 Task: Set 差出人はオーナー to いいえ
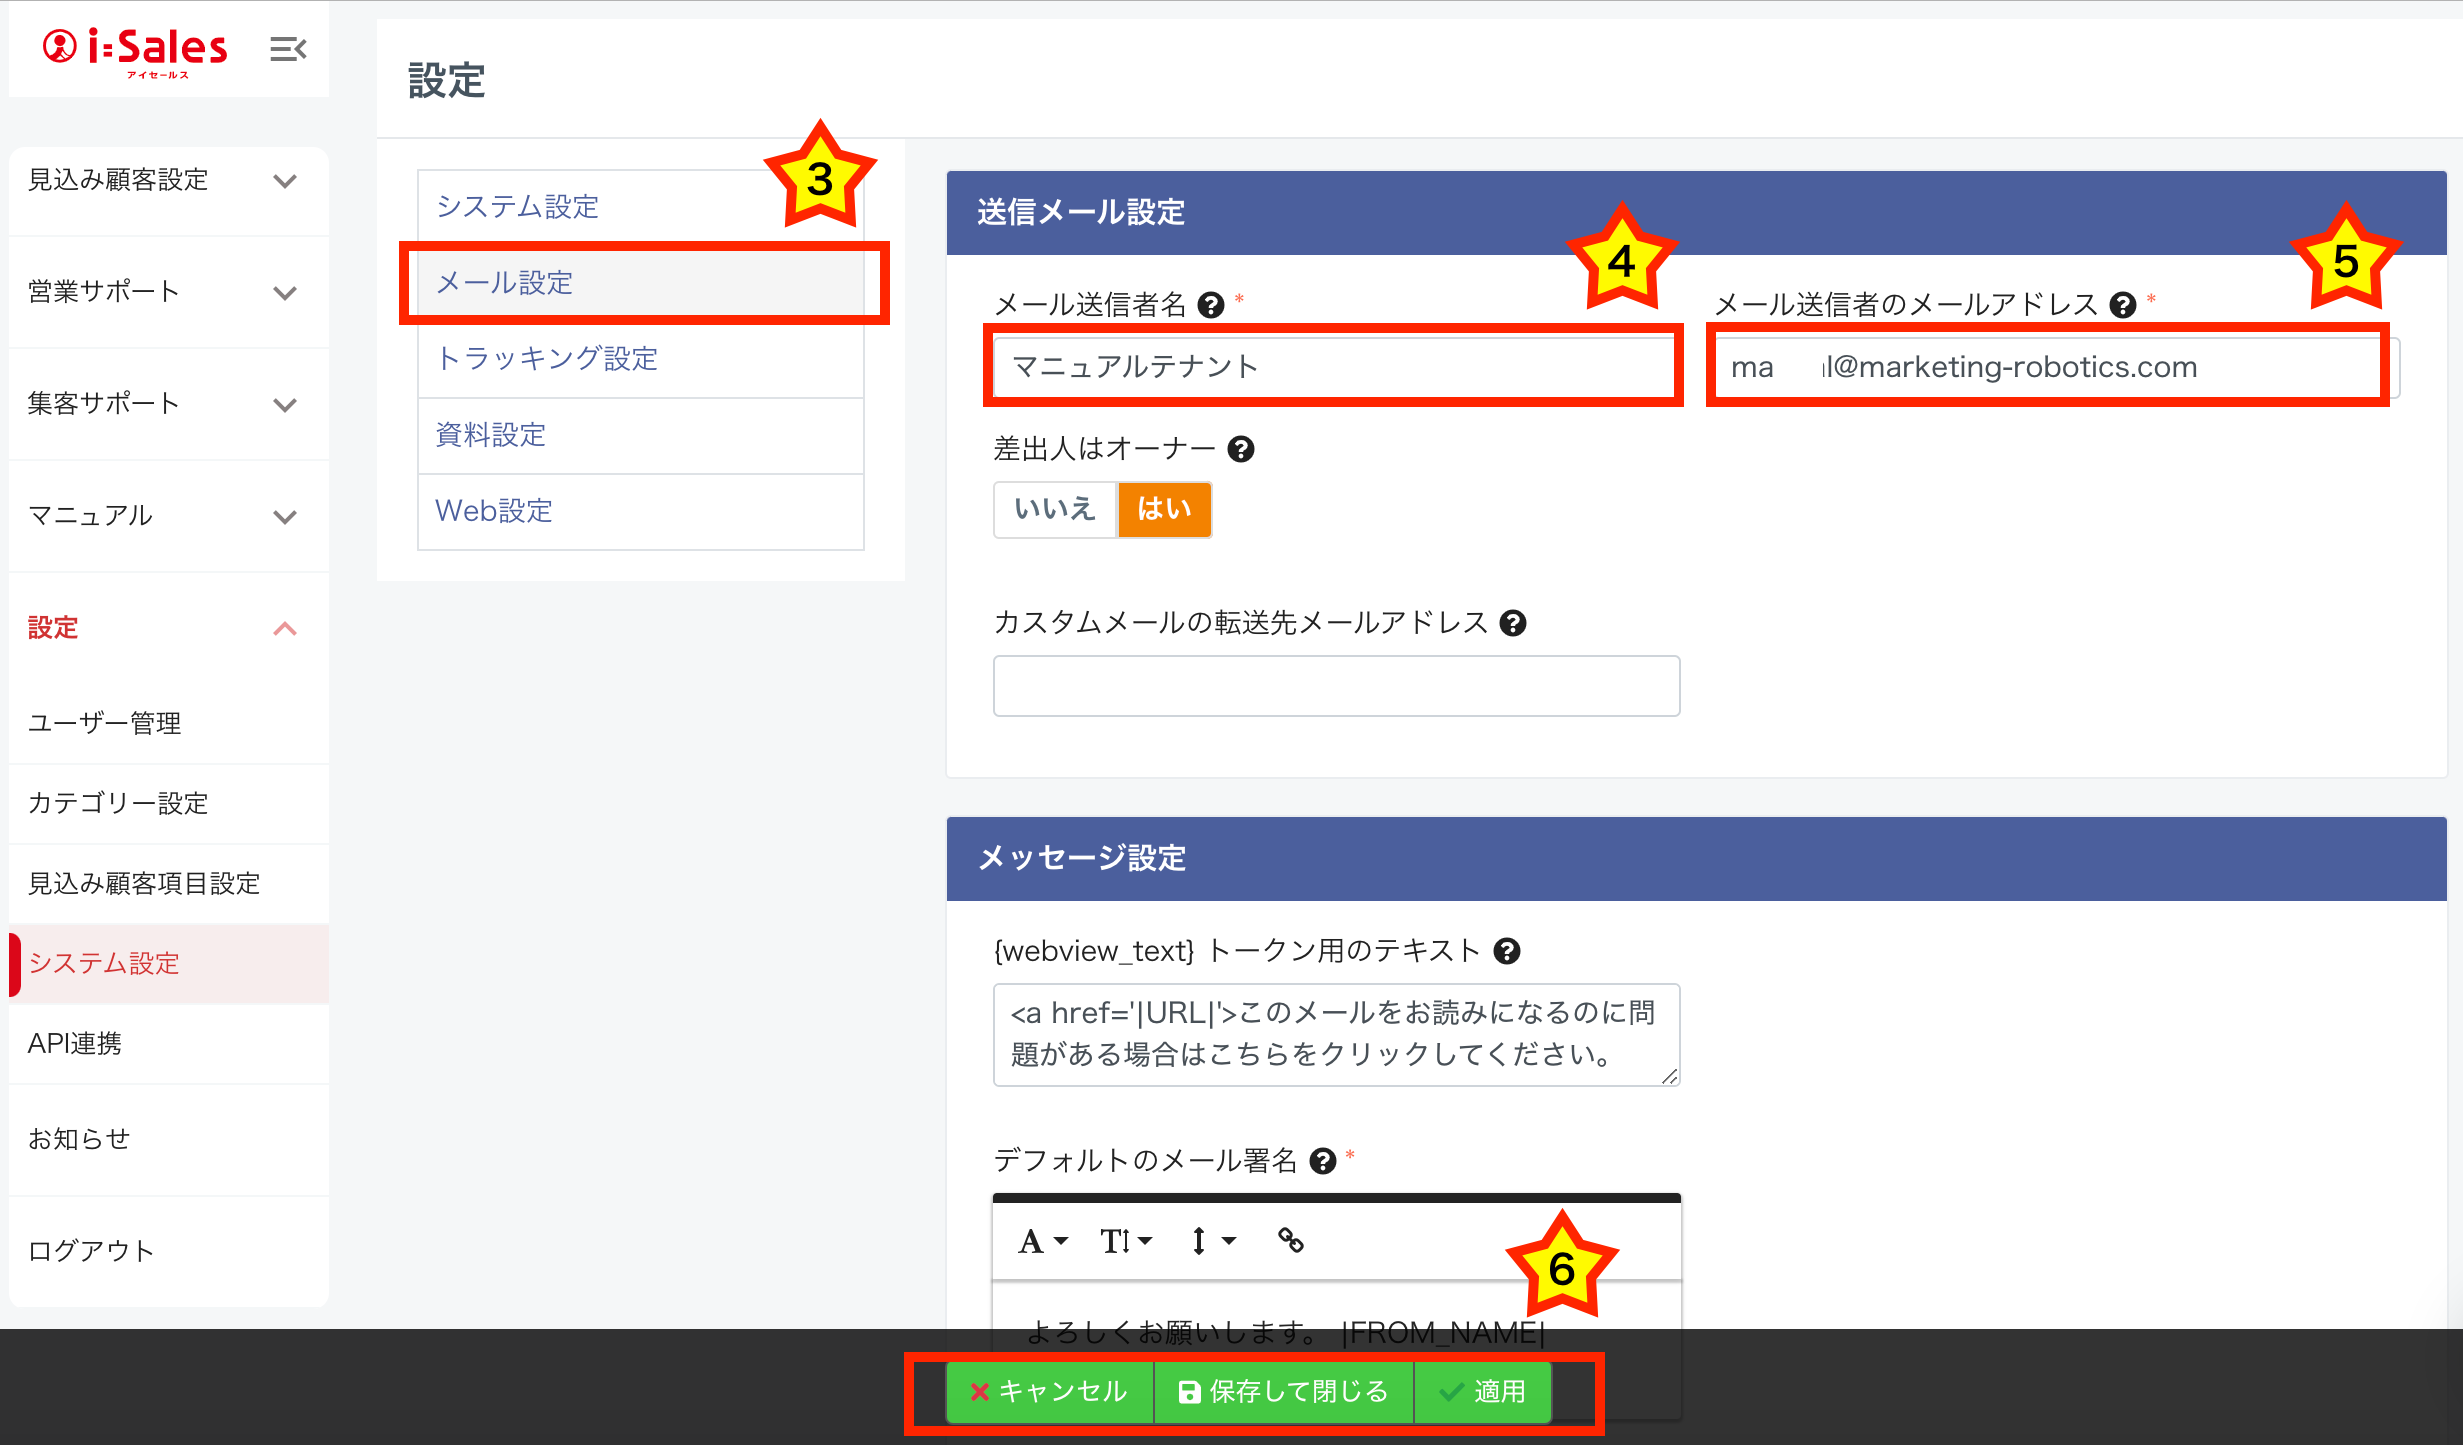click(x=1055, y=509)
